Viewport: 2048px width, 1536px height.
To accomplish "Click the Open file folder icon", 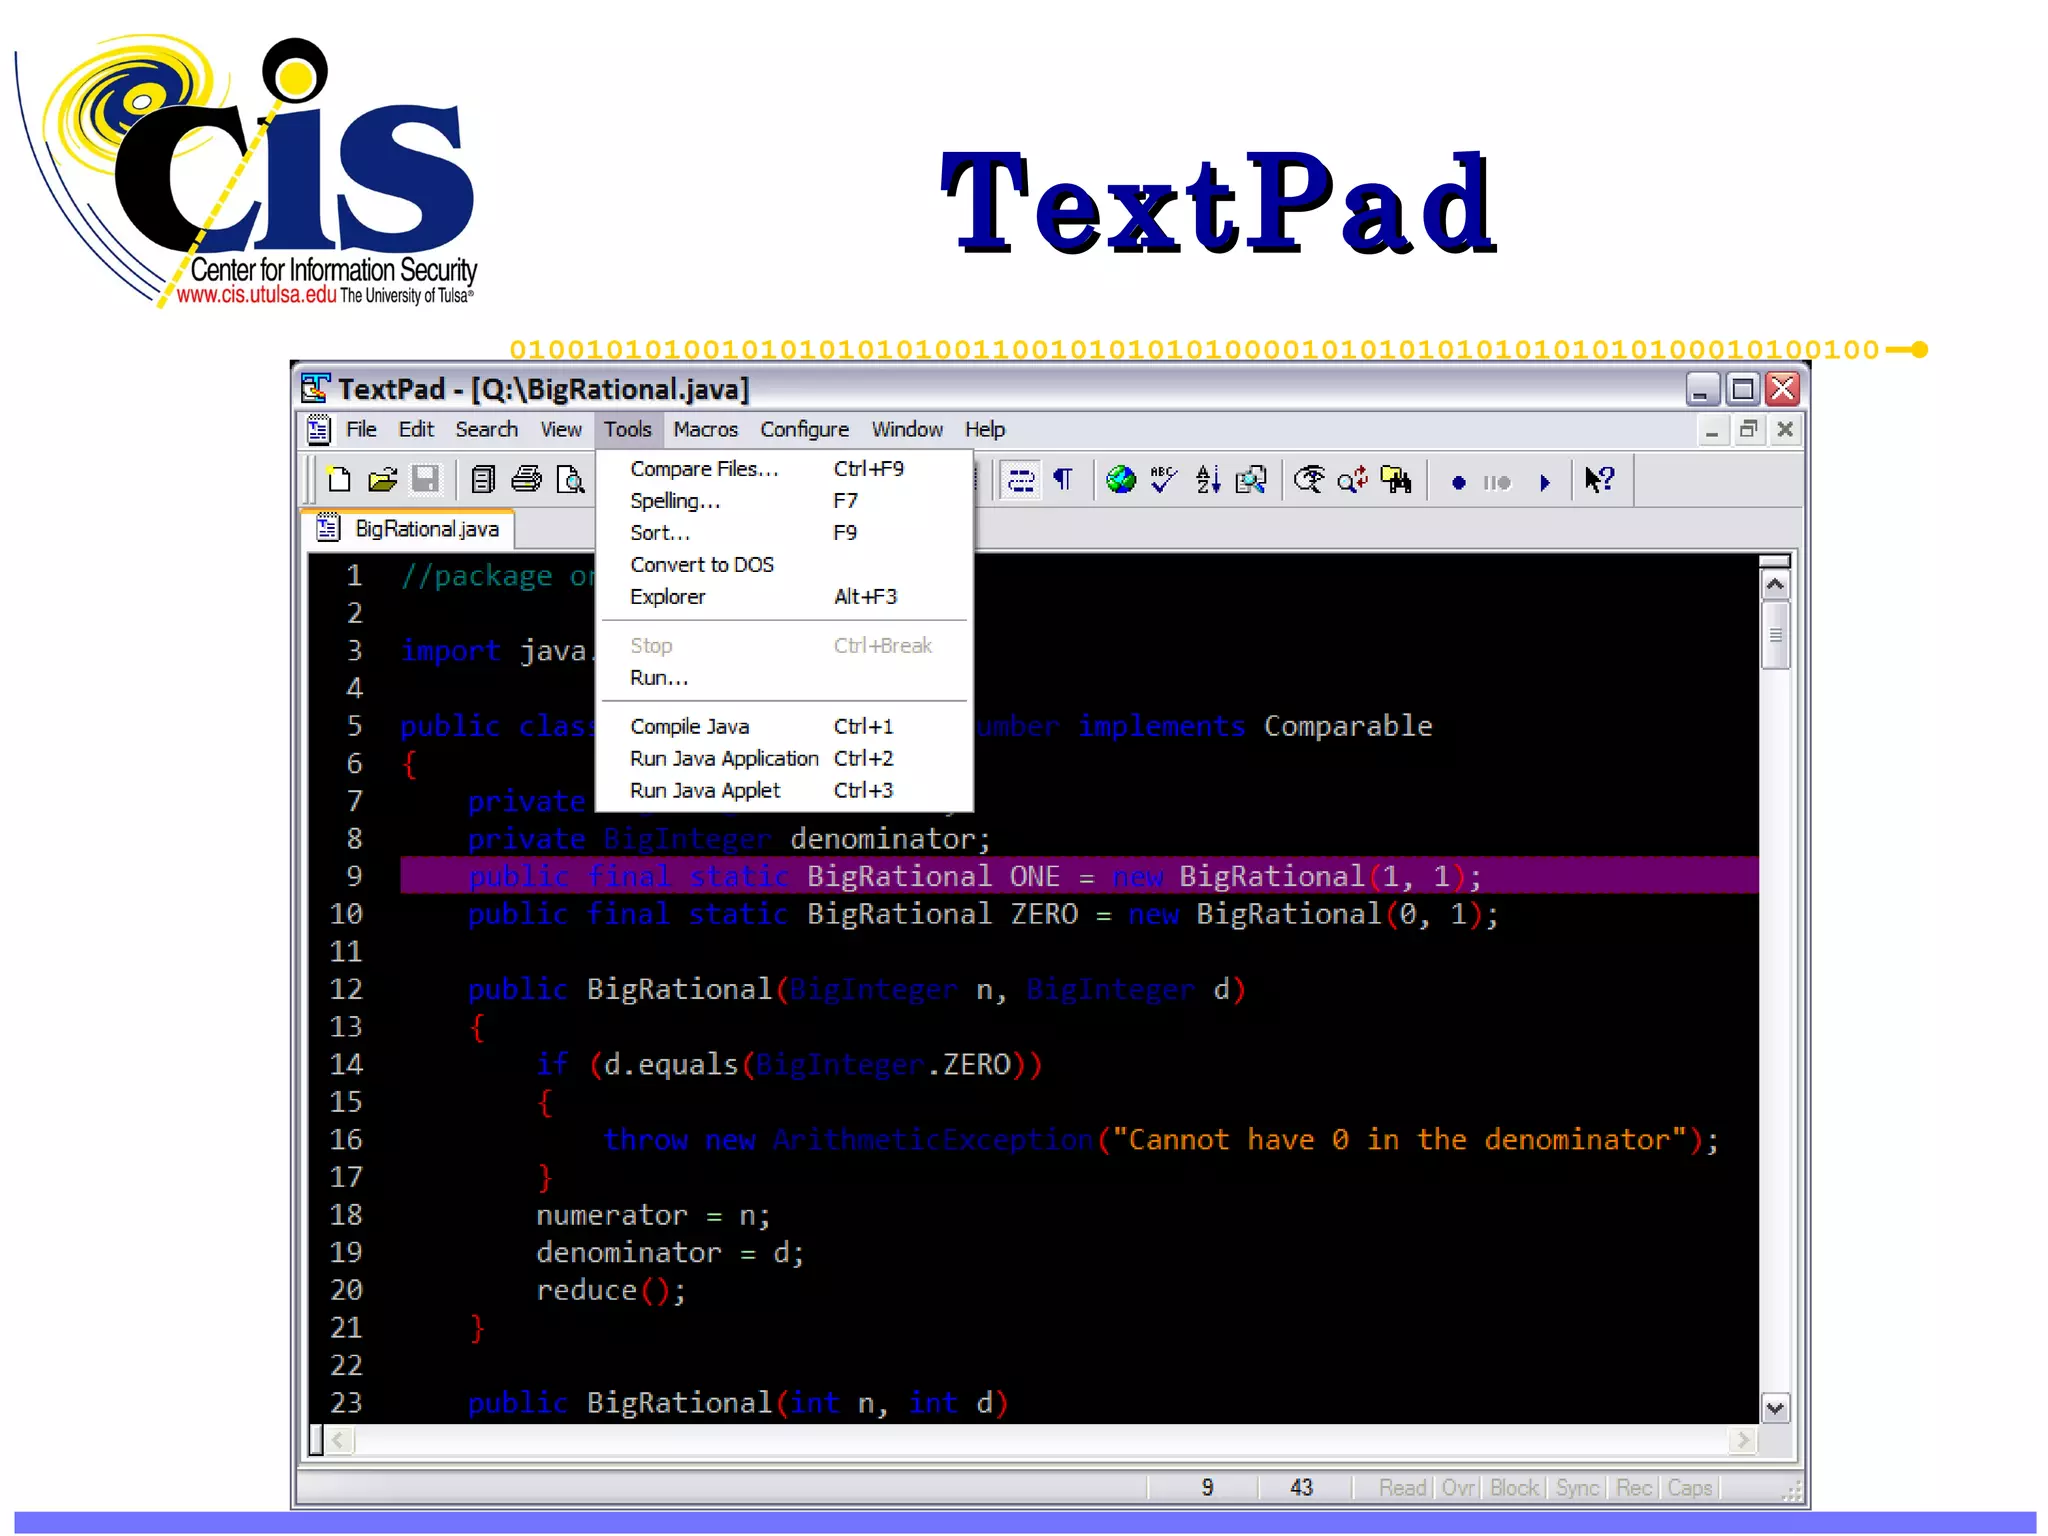I will tap(382, 481).
